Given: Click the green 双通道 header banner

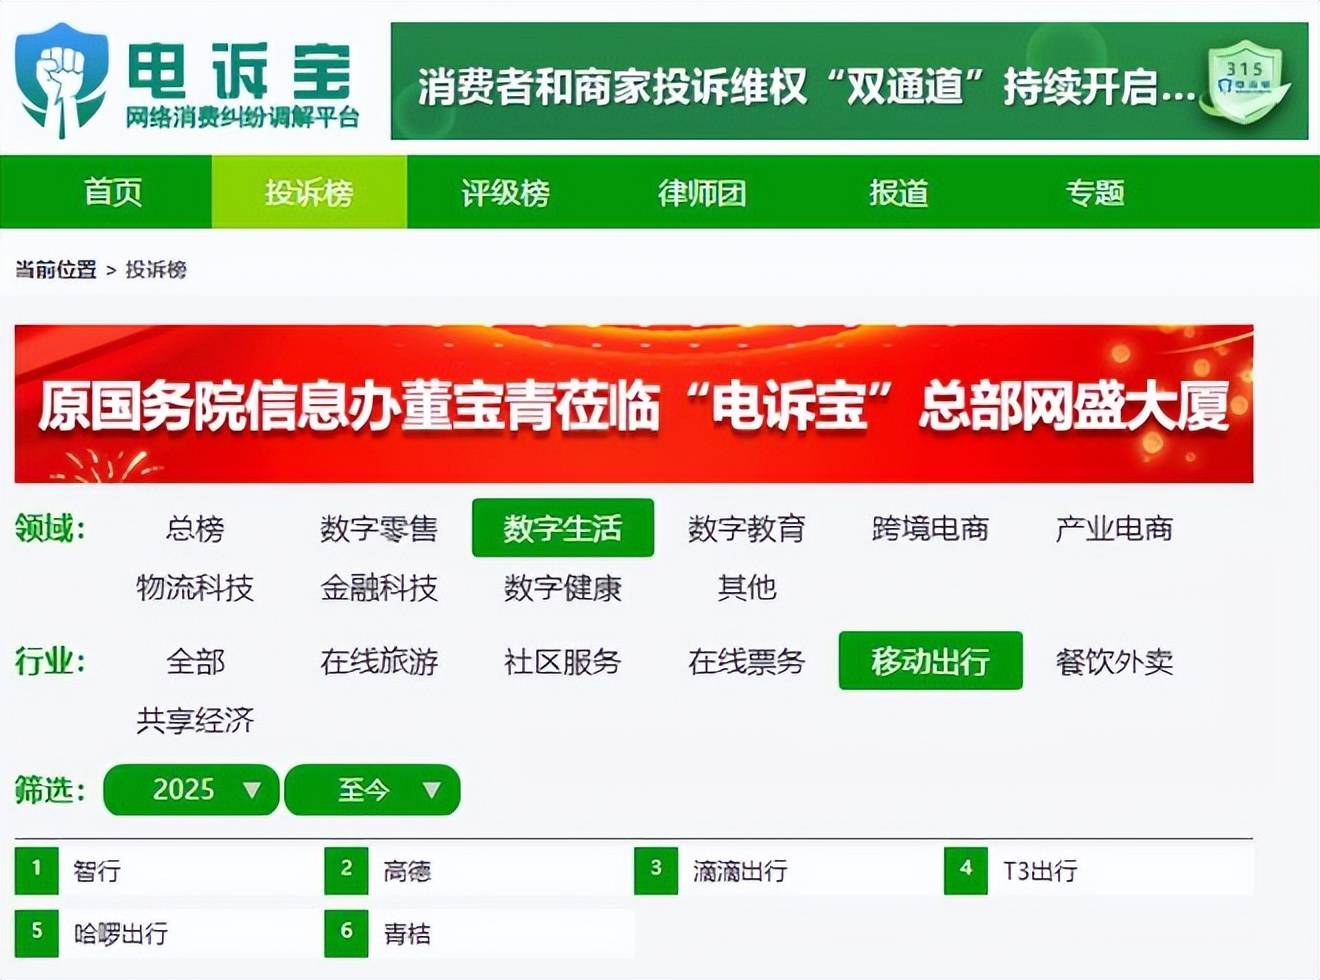Looking at the screenshot, I should click(x=805, y=84).
